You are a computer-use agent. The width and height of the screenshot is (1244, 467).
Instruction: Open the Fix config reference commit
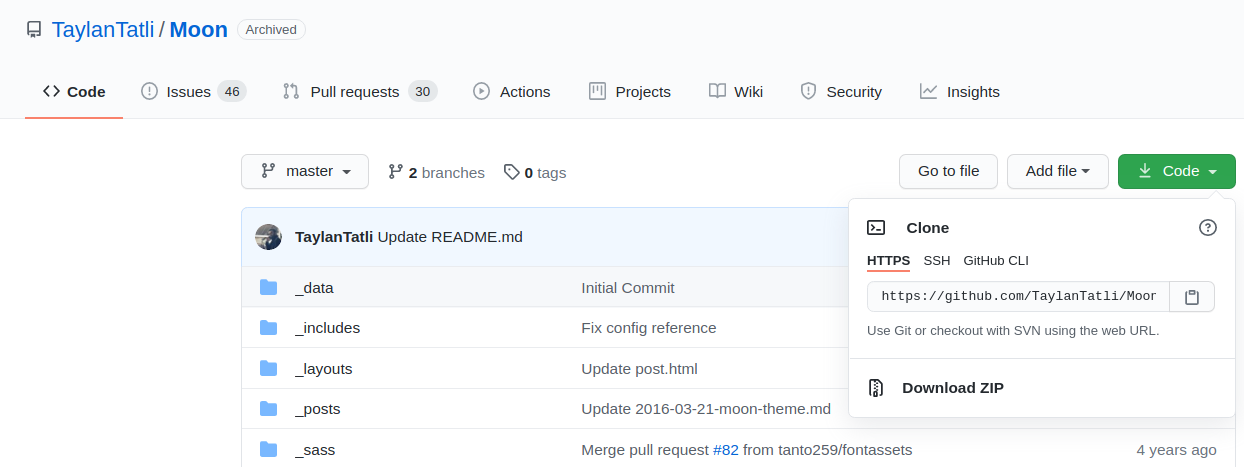(x=649, y=328)
